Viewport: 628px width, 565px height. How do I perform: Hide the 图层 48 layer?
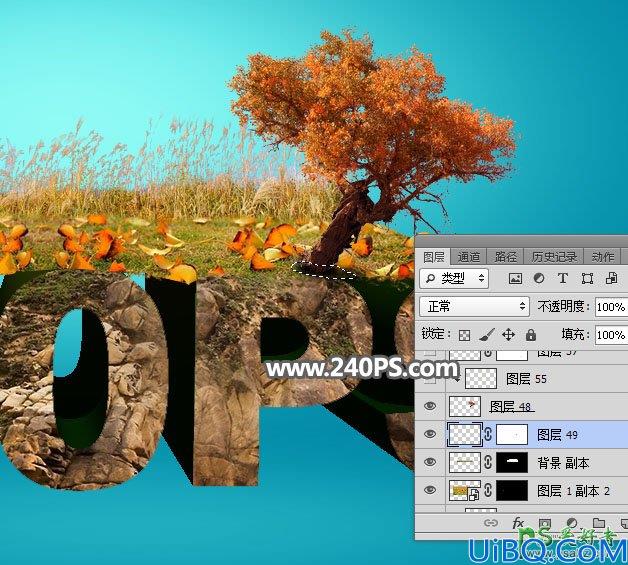[430, 406]
